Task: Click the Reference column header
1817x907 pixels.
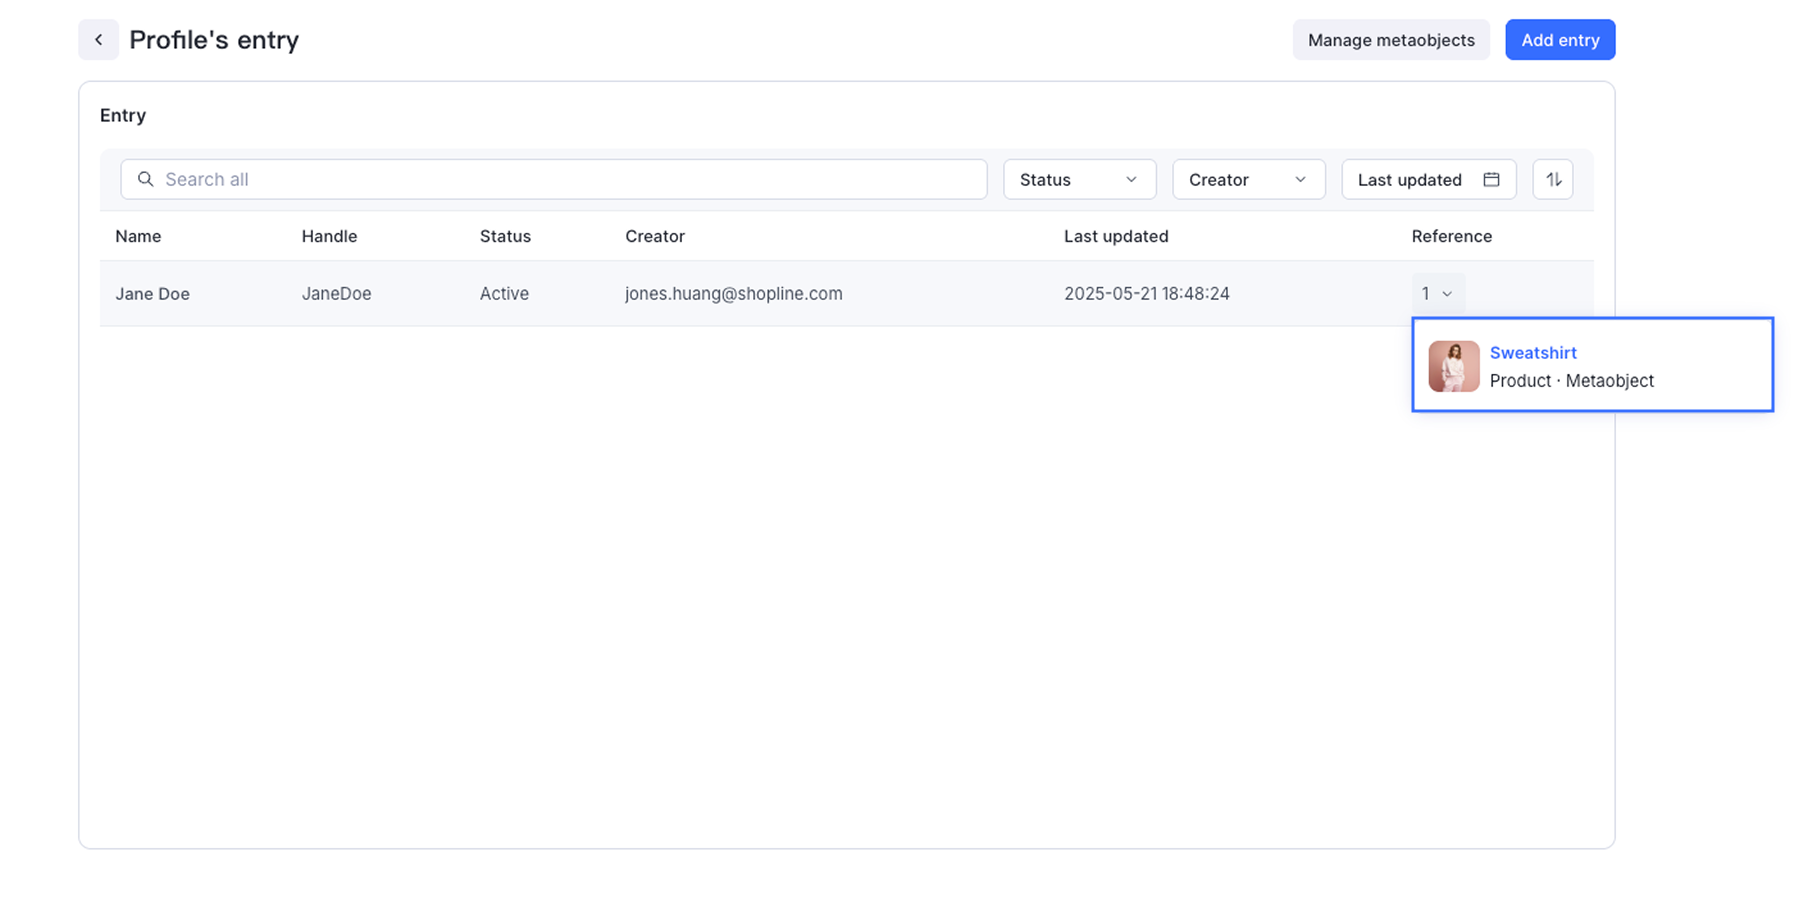Action: [1452, 237]
